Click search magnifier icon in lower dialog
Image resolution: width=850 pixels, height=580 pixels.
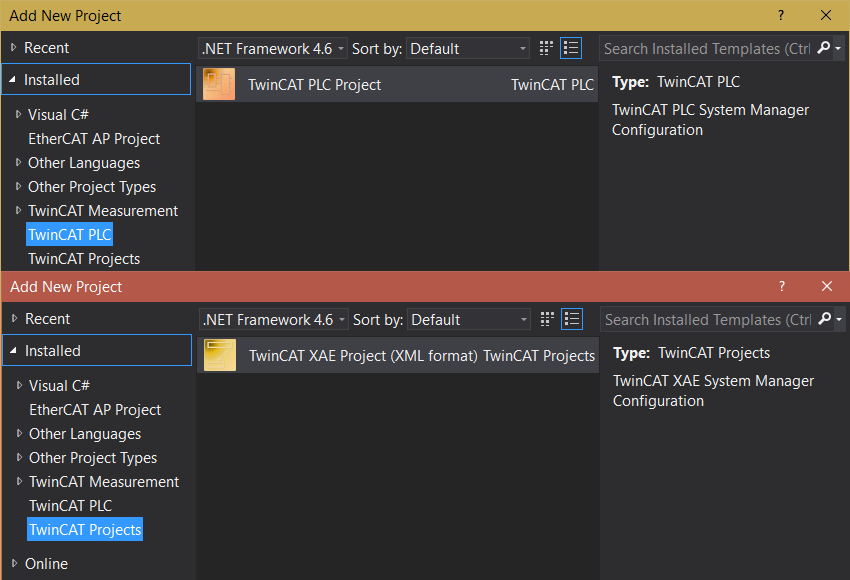(x=825, y=319)
